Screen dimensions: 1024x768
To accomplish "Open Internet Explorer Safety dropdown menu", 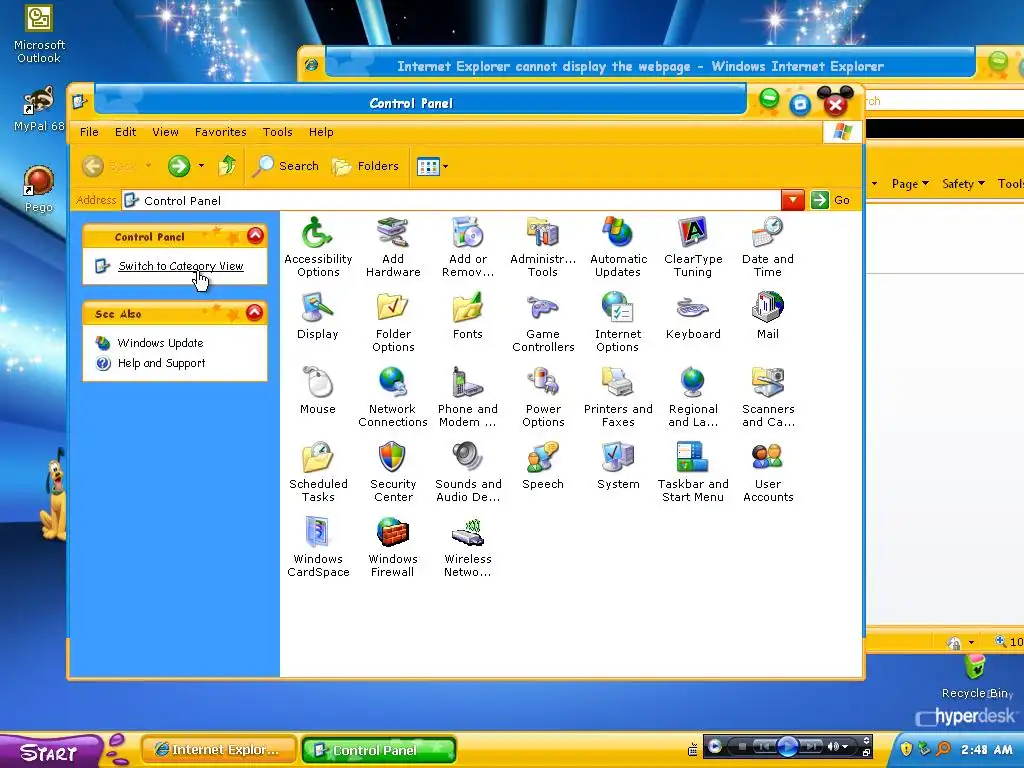I will click(x=963, y=184).
